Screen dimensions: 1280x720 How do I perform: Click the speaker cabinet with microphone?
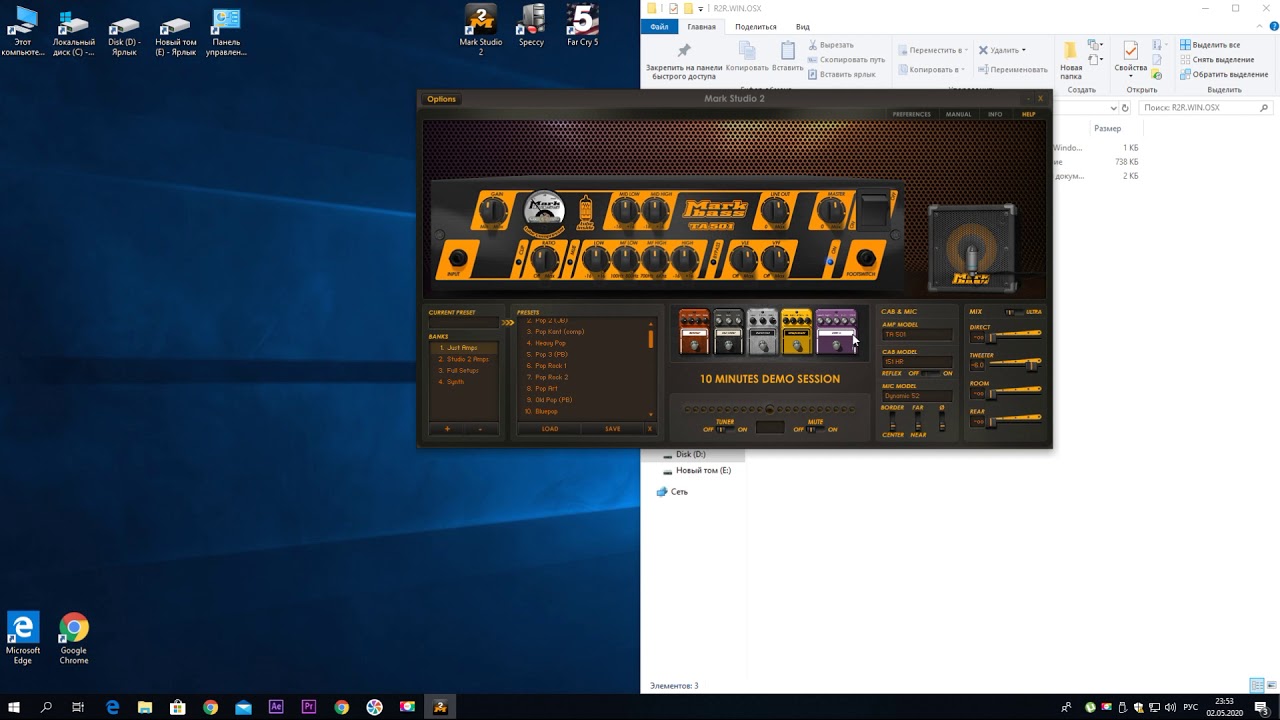click(x=972, y=247)
